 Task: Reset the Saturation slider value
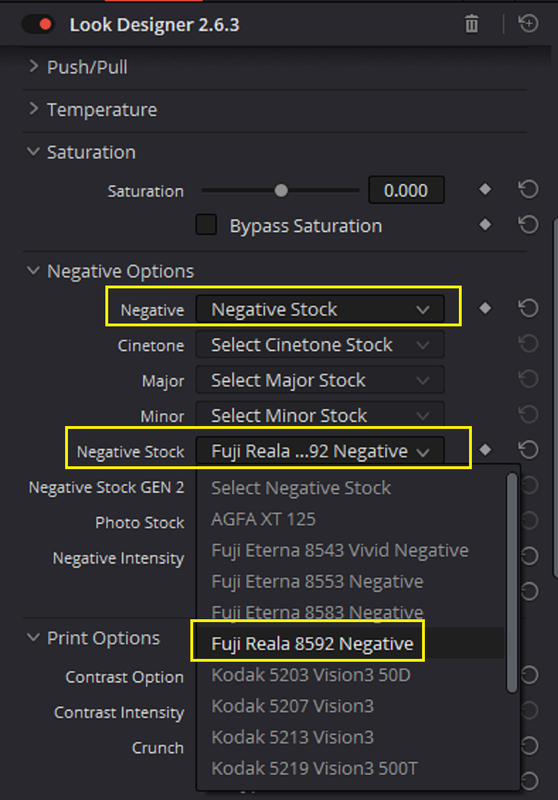point(528,190)
